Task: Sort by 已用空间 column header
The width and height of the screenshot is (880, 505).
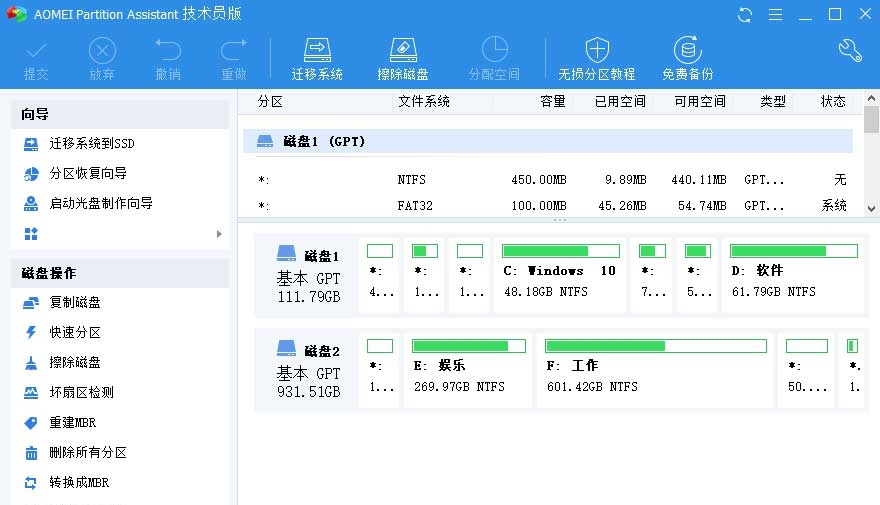Action: (620, 102)
